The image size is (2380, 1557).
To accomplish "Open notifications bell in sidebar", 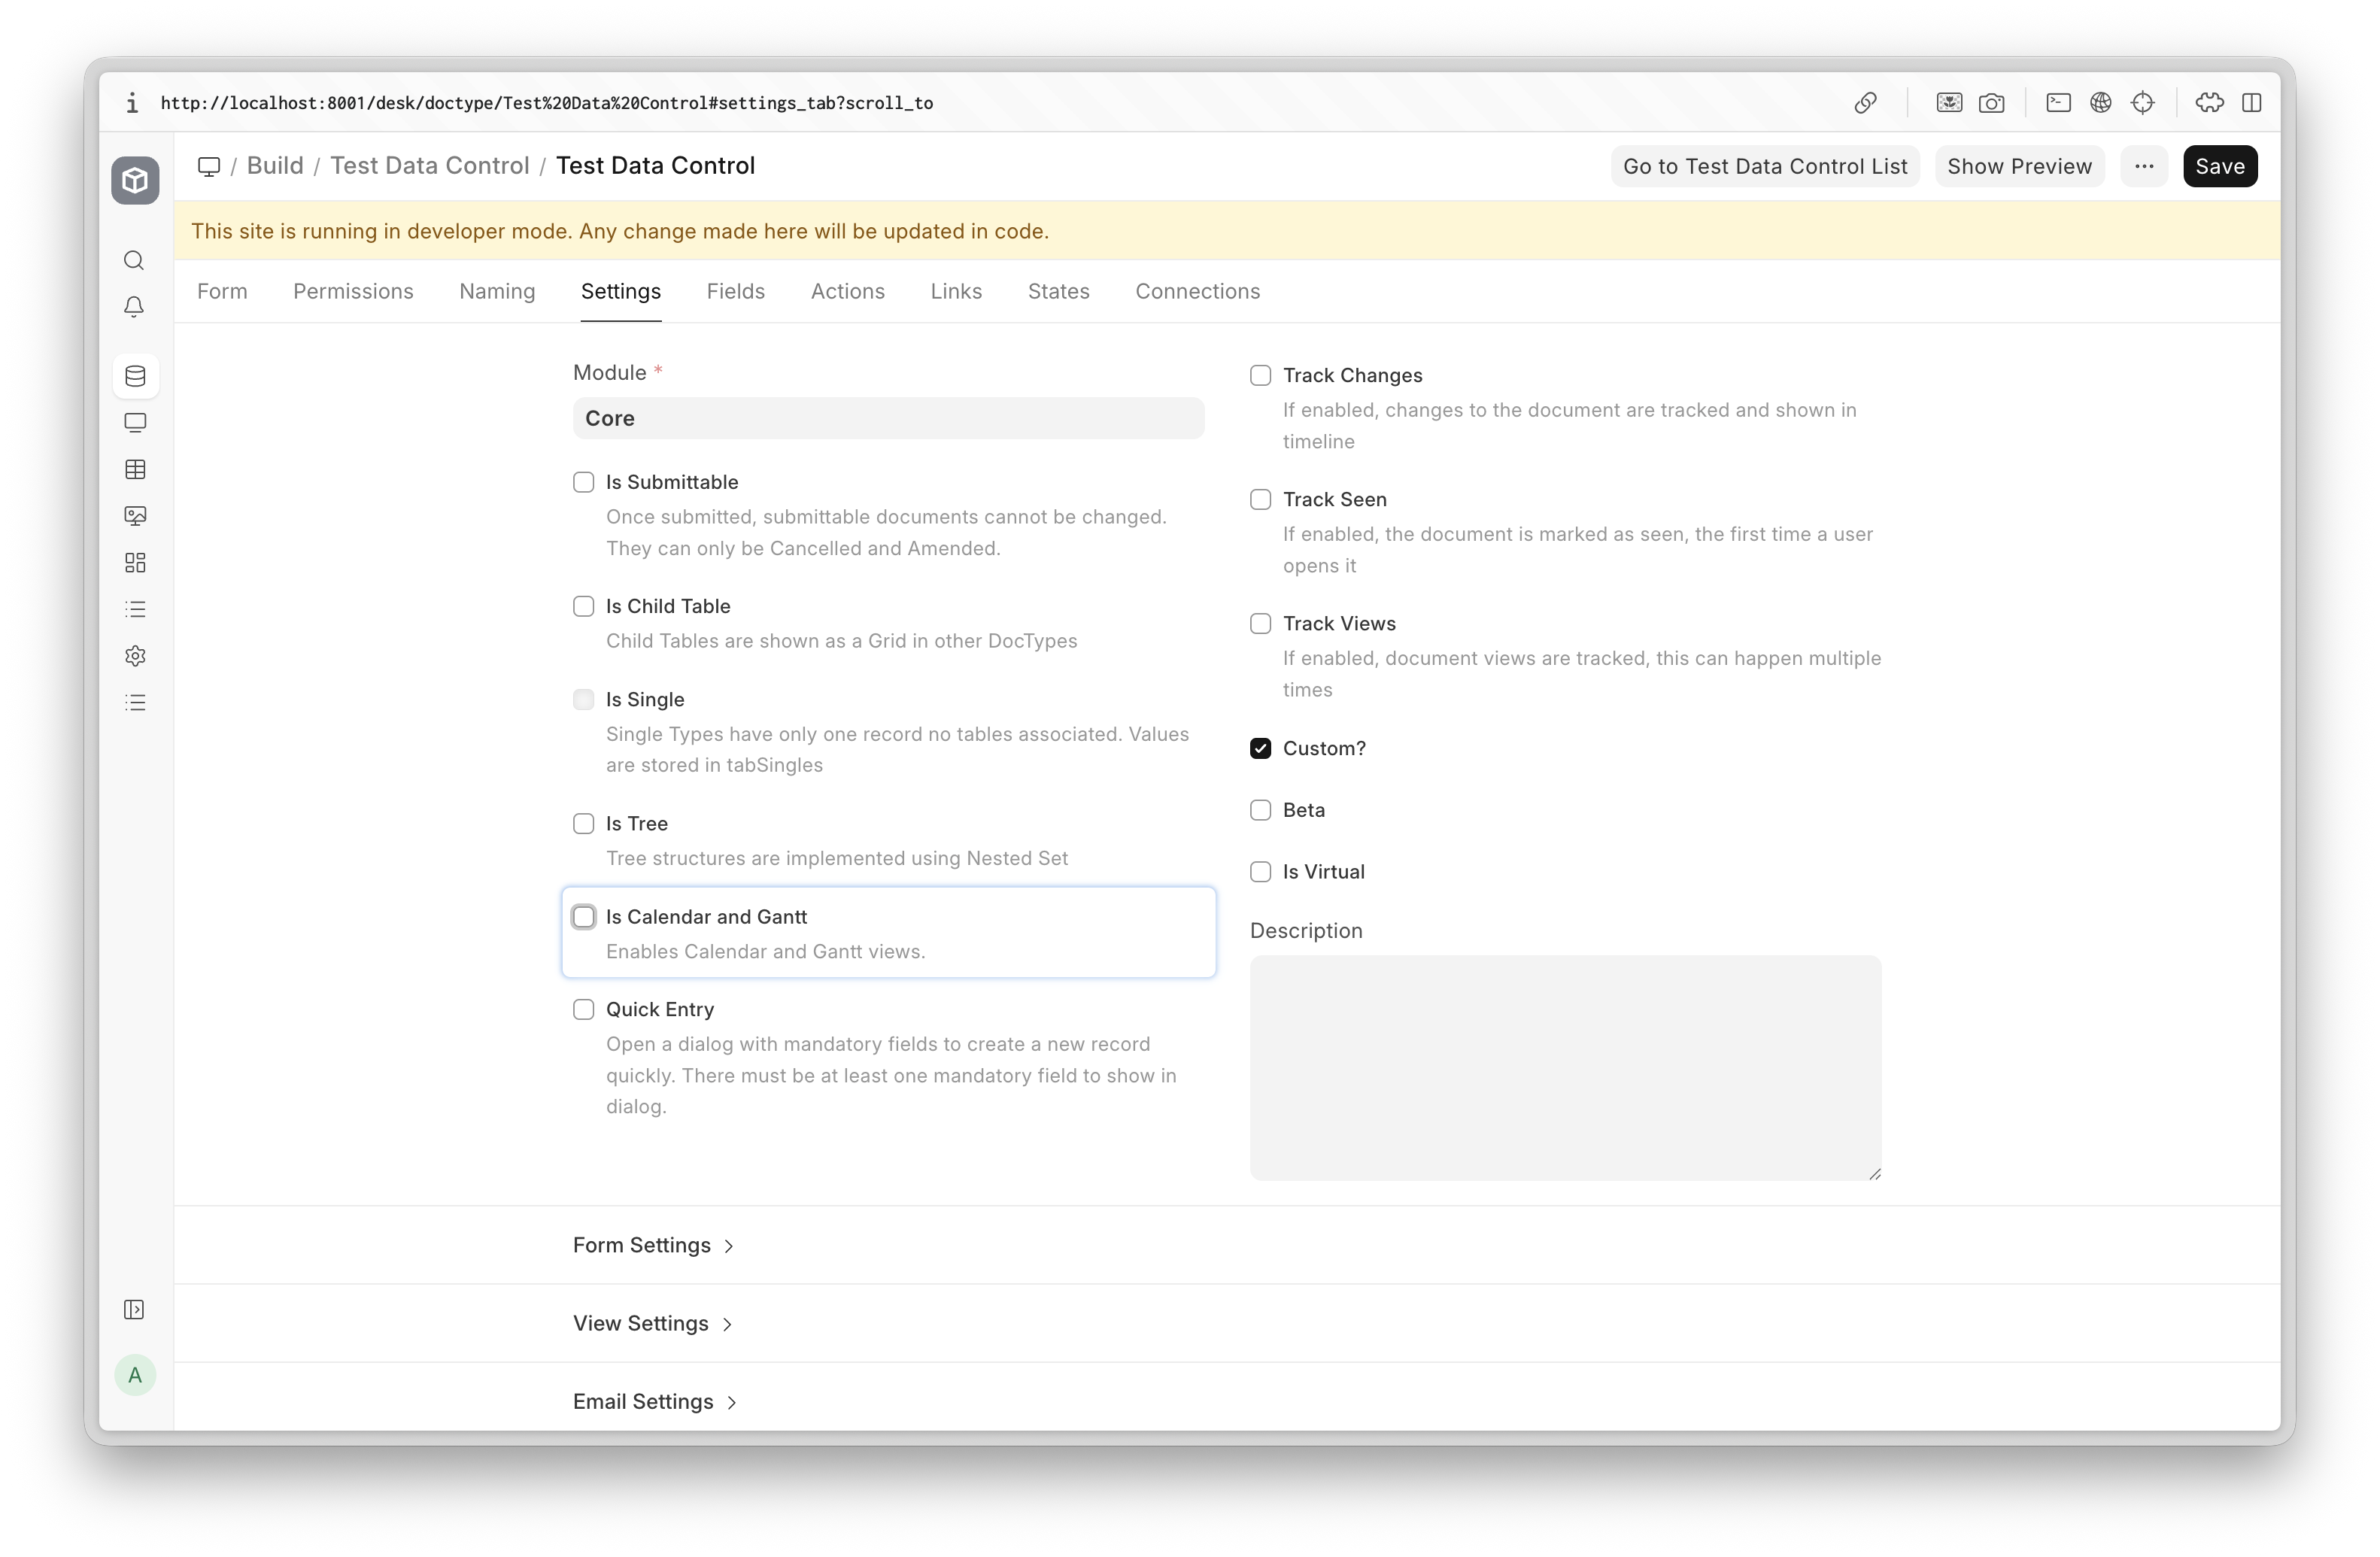I will point(134,307).
